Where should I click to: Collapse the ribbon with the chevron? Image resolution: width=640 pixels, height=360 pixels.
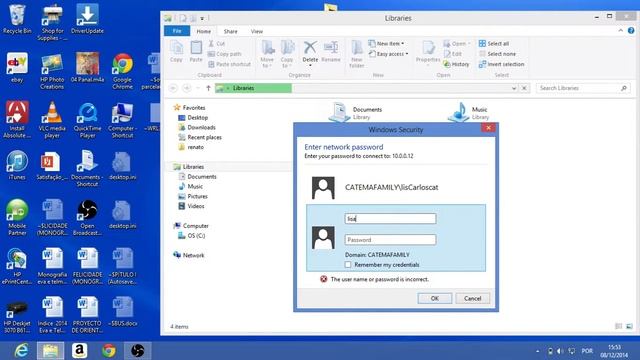point(620,31)
